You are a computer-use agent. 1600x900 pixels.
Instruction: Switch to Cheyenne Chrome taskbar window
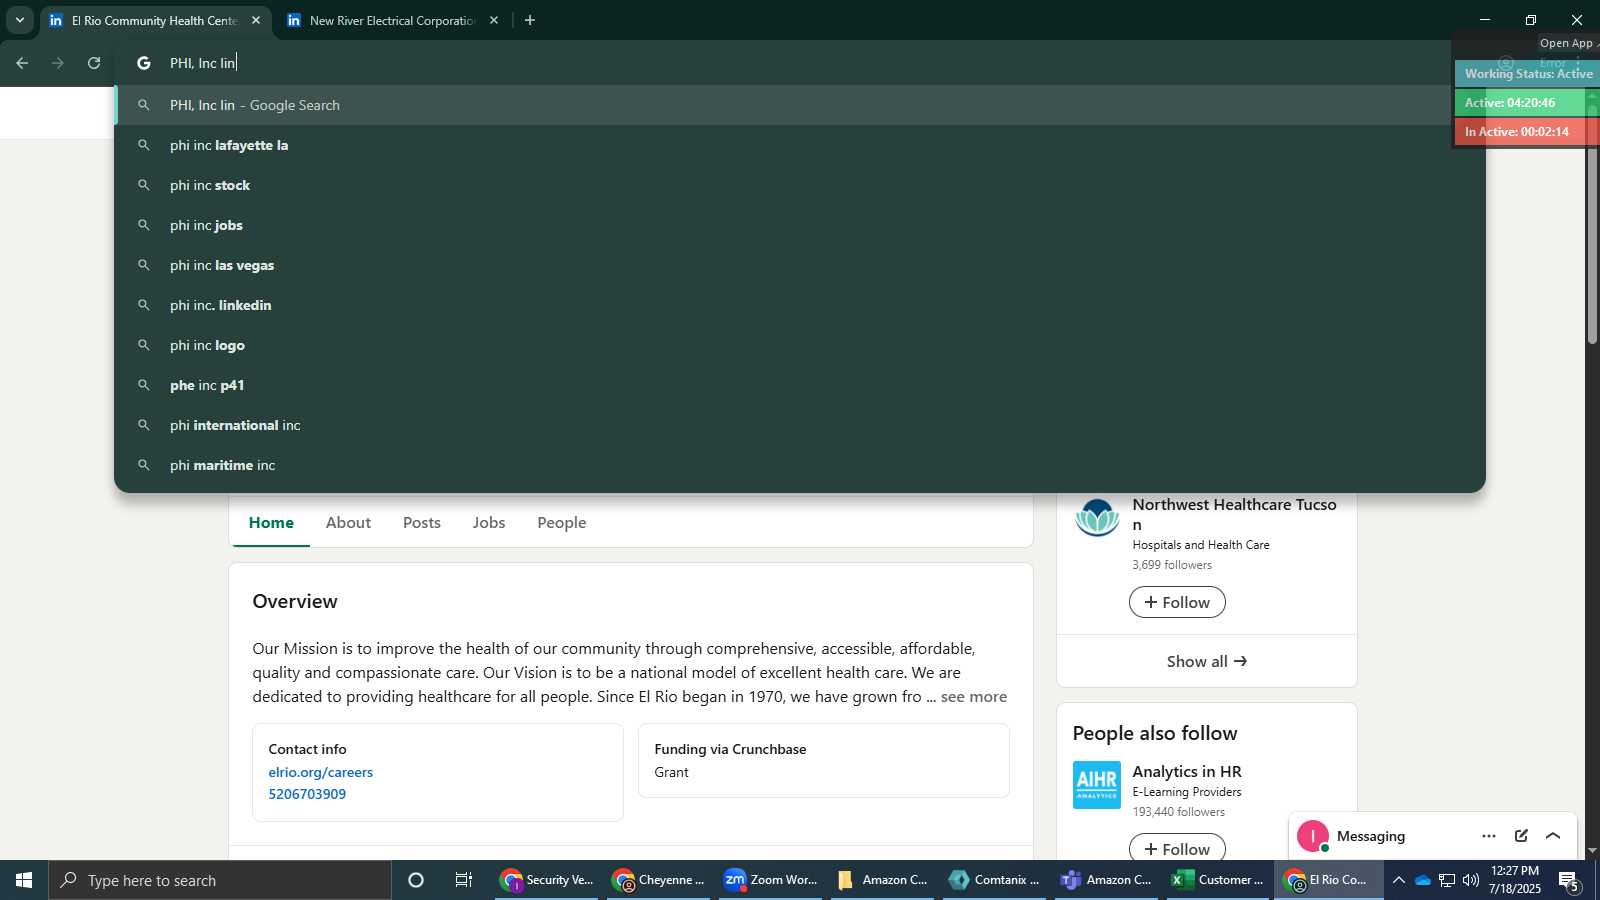click(659, 880)
